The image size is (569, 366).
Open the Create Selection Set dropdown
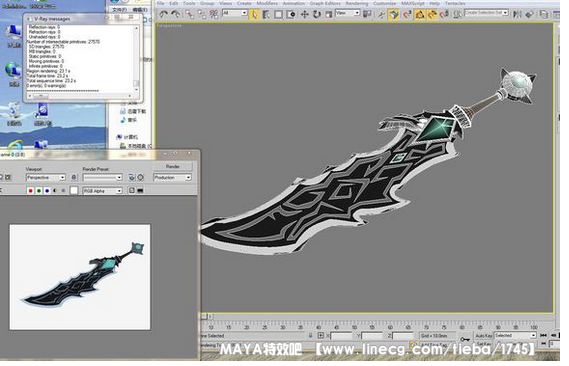point(487,13)
